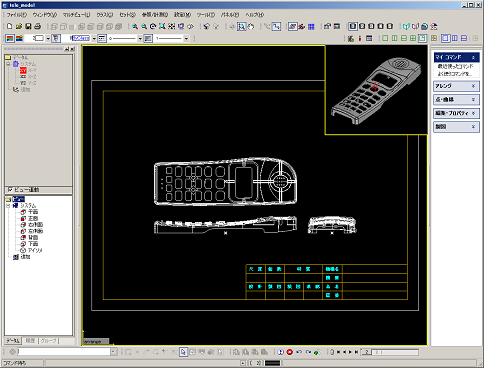Open the command input dropdown arrow
This screenshot has height=368, width=484.
114,352
